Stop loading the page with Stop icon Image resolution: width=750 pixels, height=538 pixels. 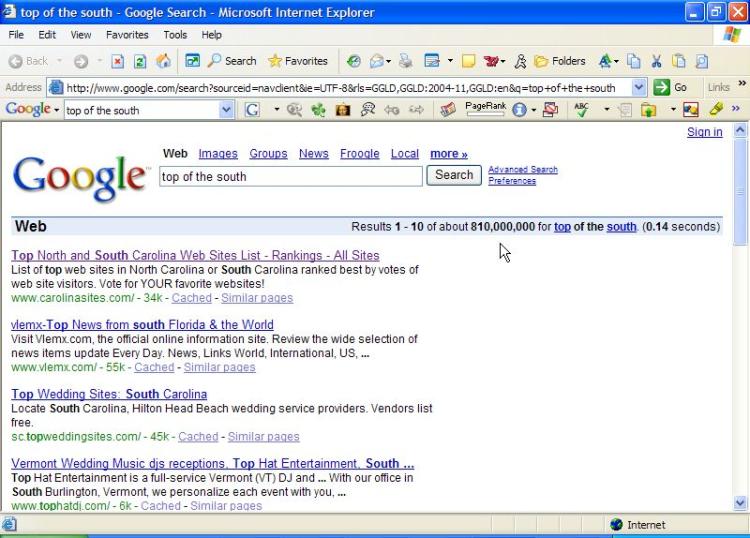[x=118, y=61]
